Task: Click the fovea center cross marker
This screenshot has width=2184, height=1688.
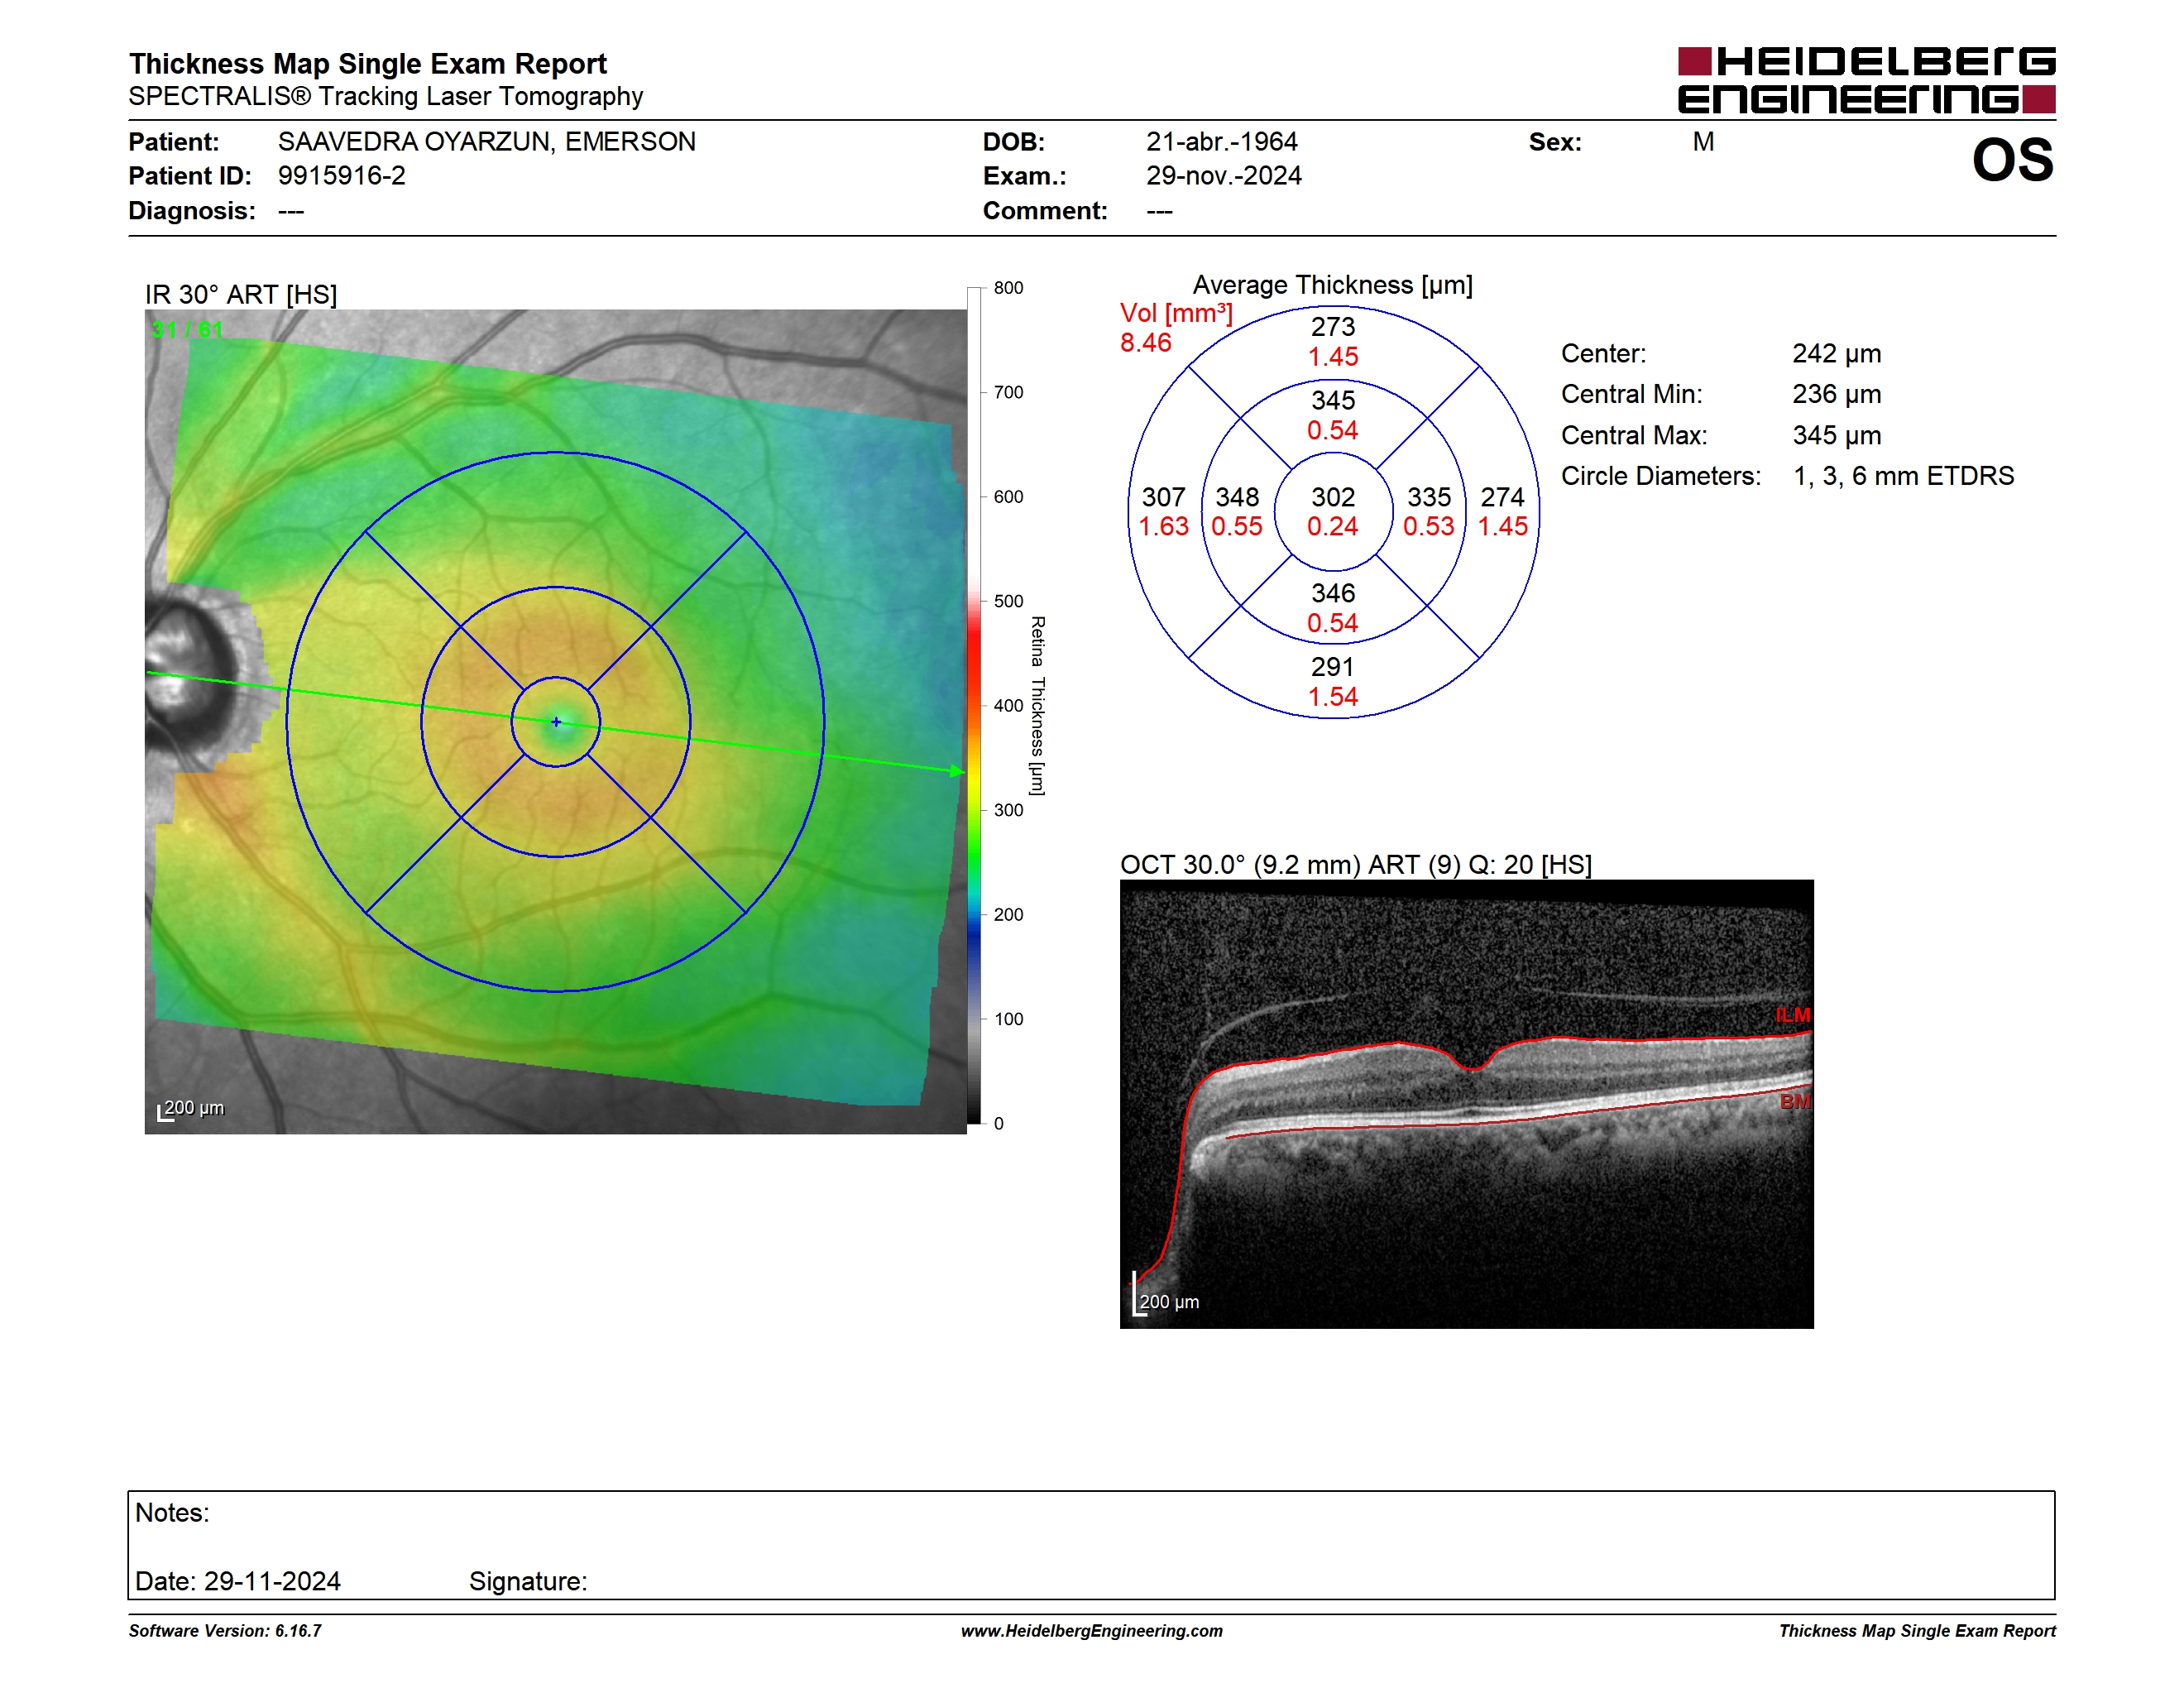Action: [x=556, y=722]
